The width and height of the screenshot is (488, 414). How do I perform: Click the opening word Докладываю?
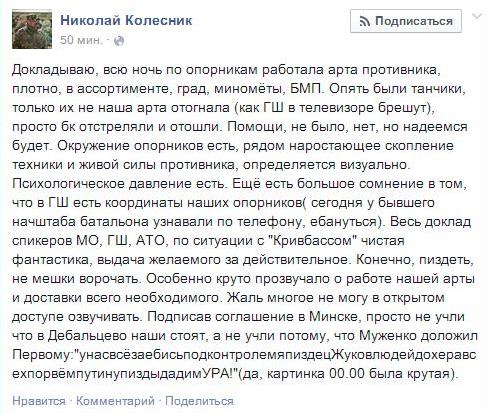54,70
